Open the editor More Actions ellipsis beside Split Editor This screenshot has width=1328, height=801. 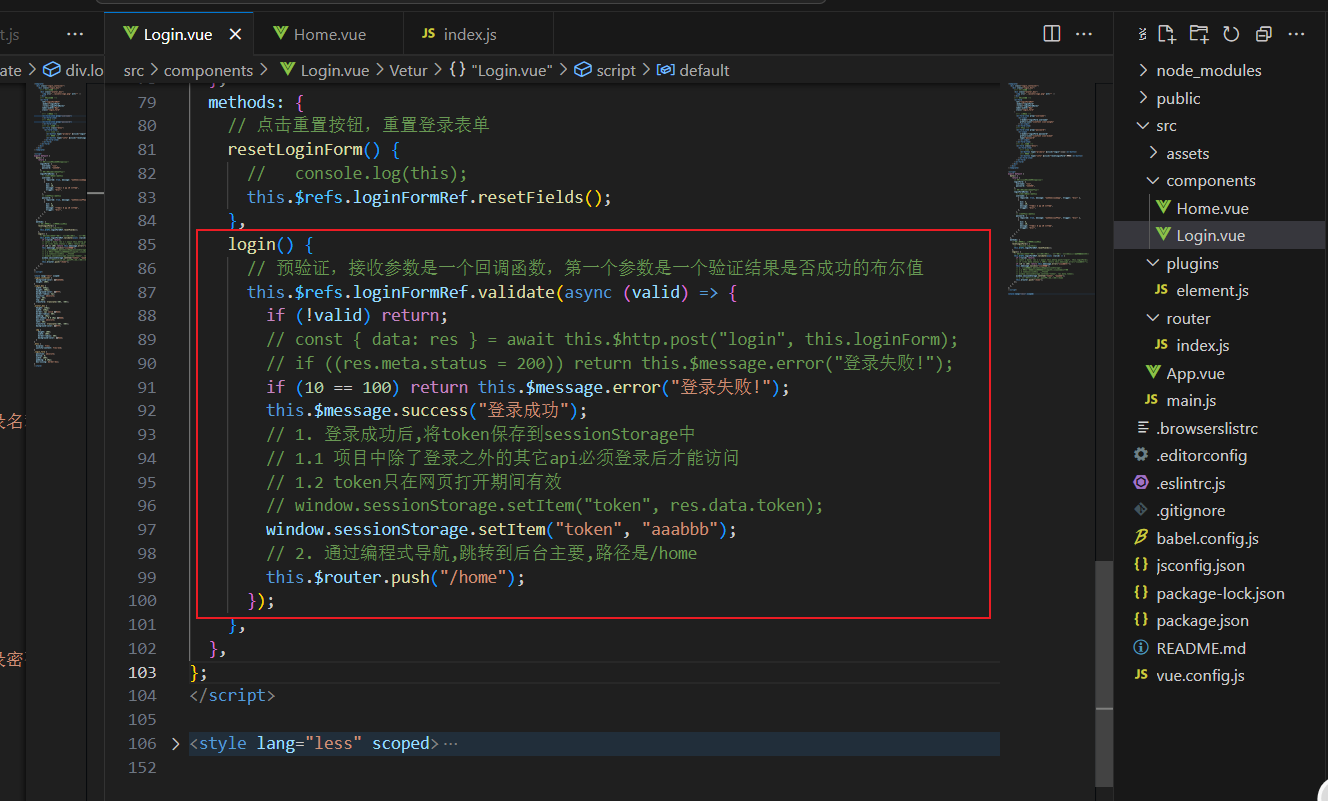1084,34
